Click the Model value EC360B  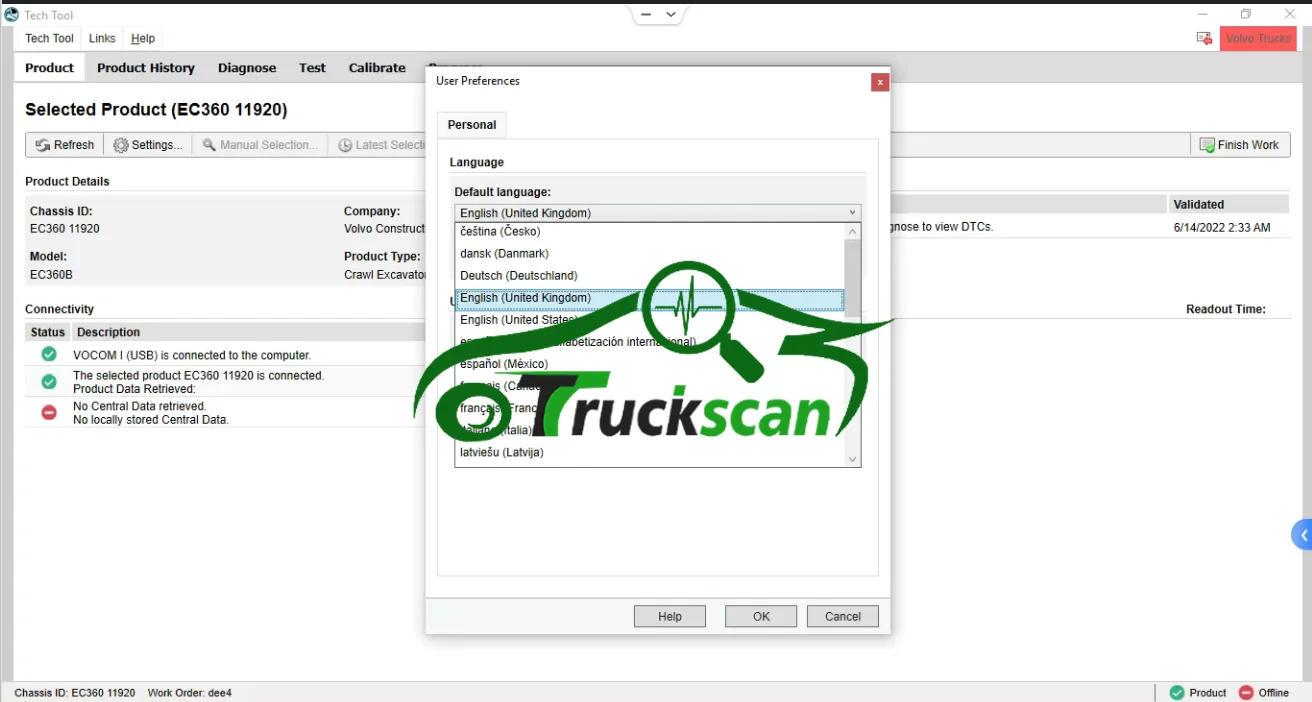point(51,274)
